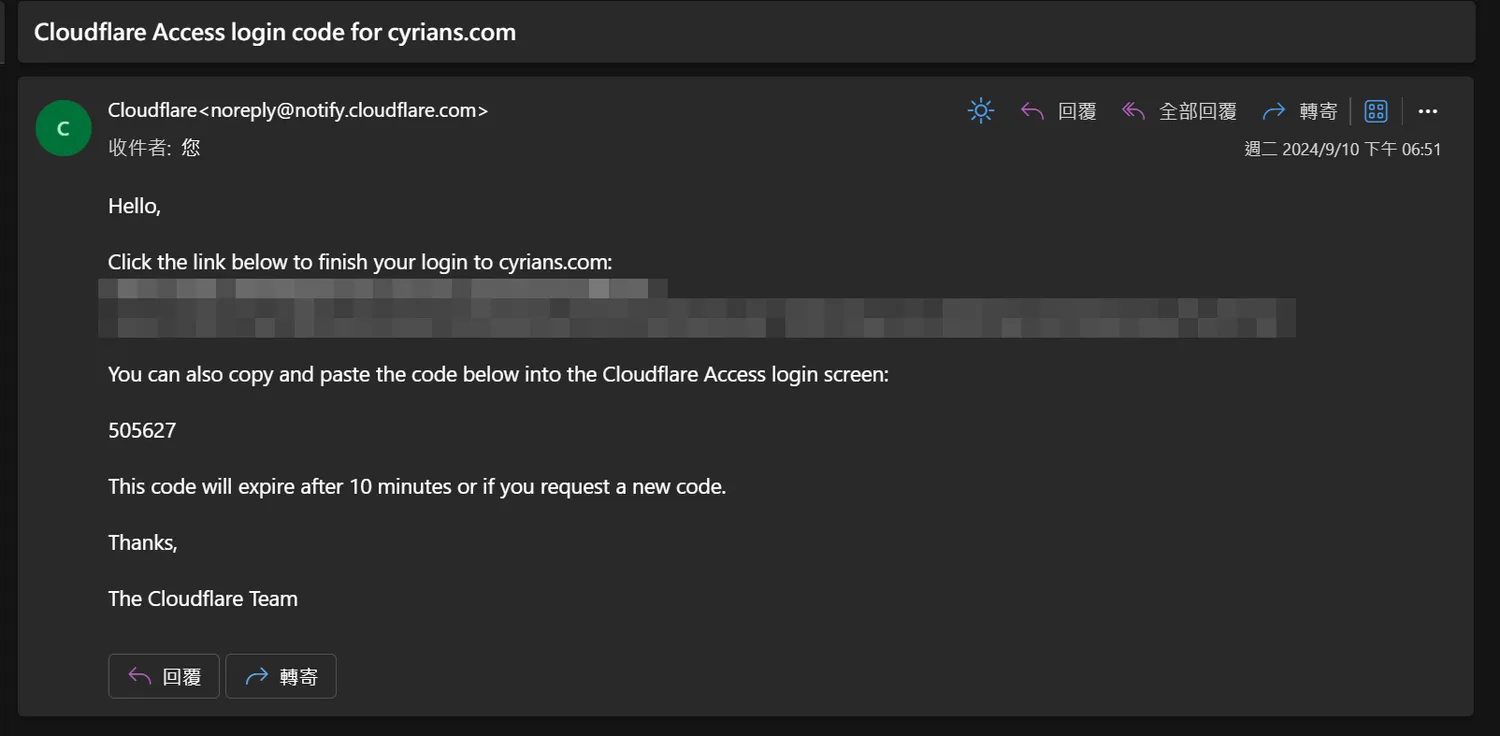Click Reply All in message header
Screen dimensions: 1500x736
pyautogui.click(x=1179, y=111)
